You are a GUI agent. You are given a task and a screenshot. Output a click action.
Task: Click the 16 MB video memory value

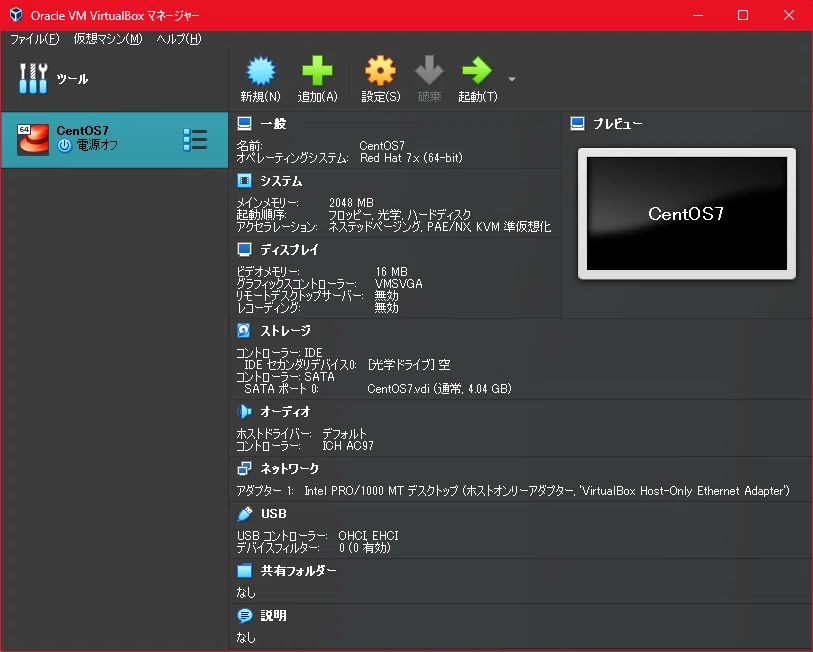[391, 271]
